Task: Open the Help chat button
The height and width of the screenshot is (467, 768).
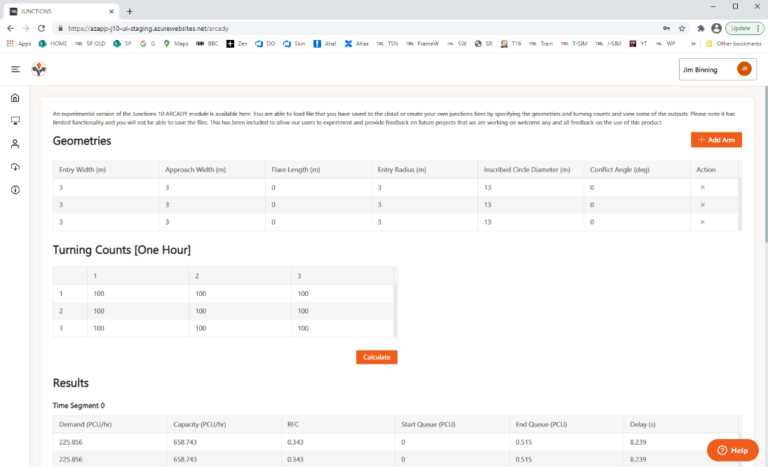Action: (x=732, y=450)
